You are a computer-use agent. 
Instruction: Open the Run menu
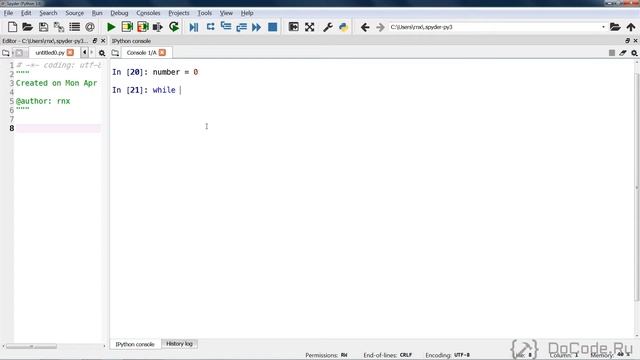(x=97, y=13)
